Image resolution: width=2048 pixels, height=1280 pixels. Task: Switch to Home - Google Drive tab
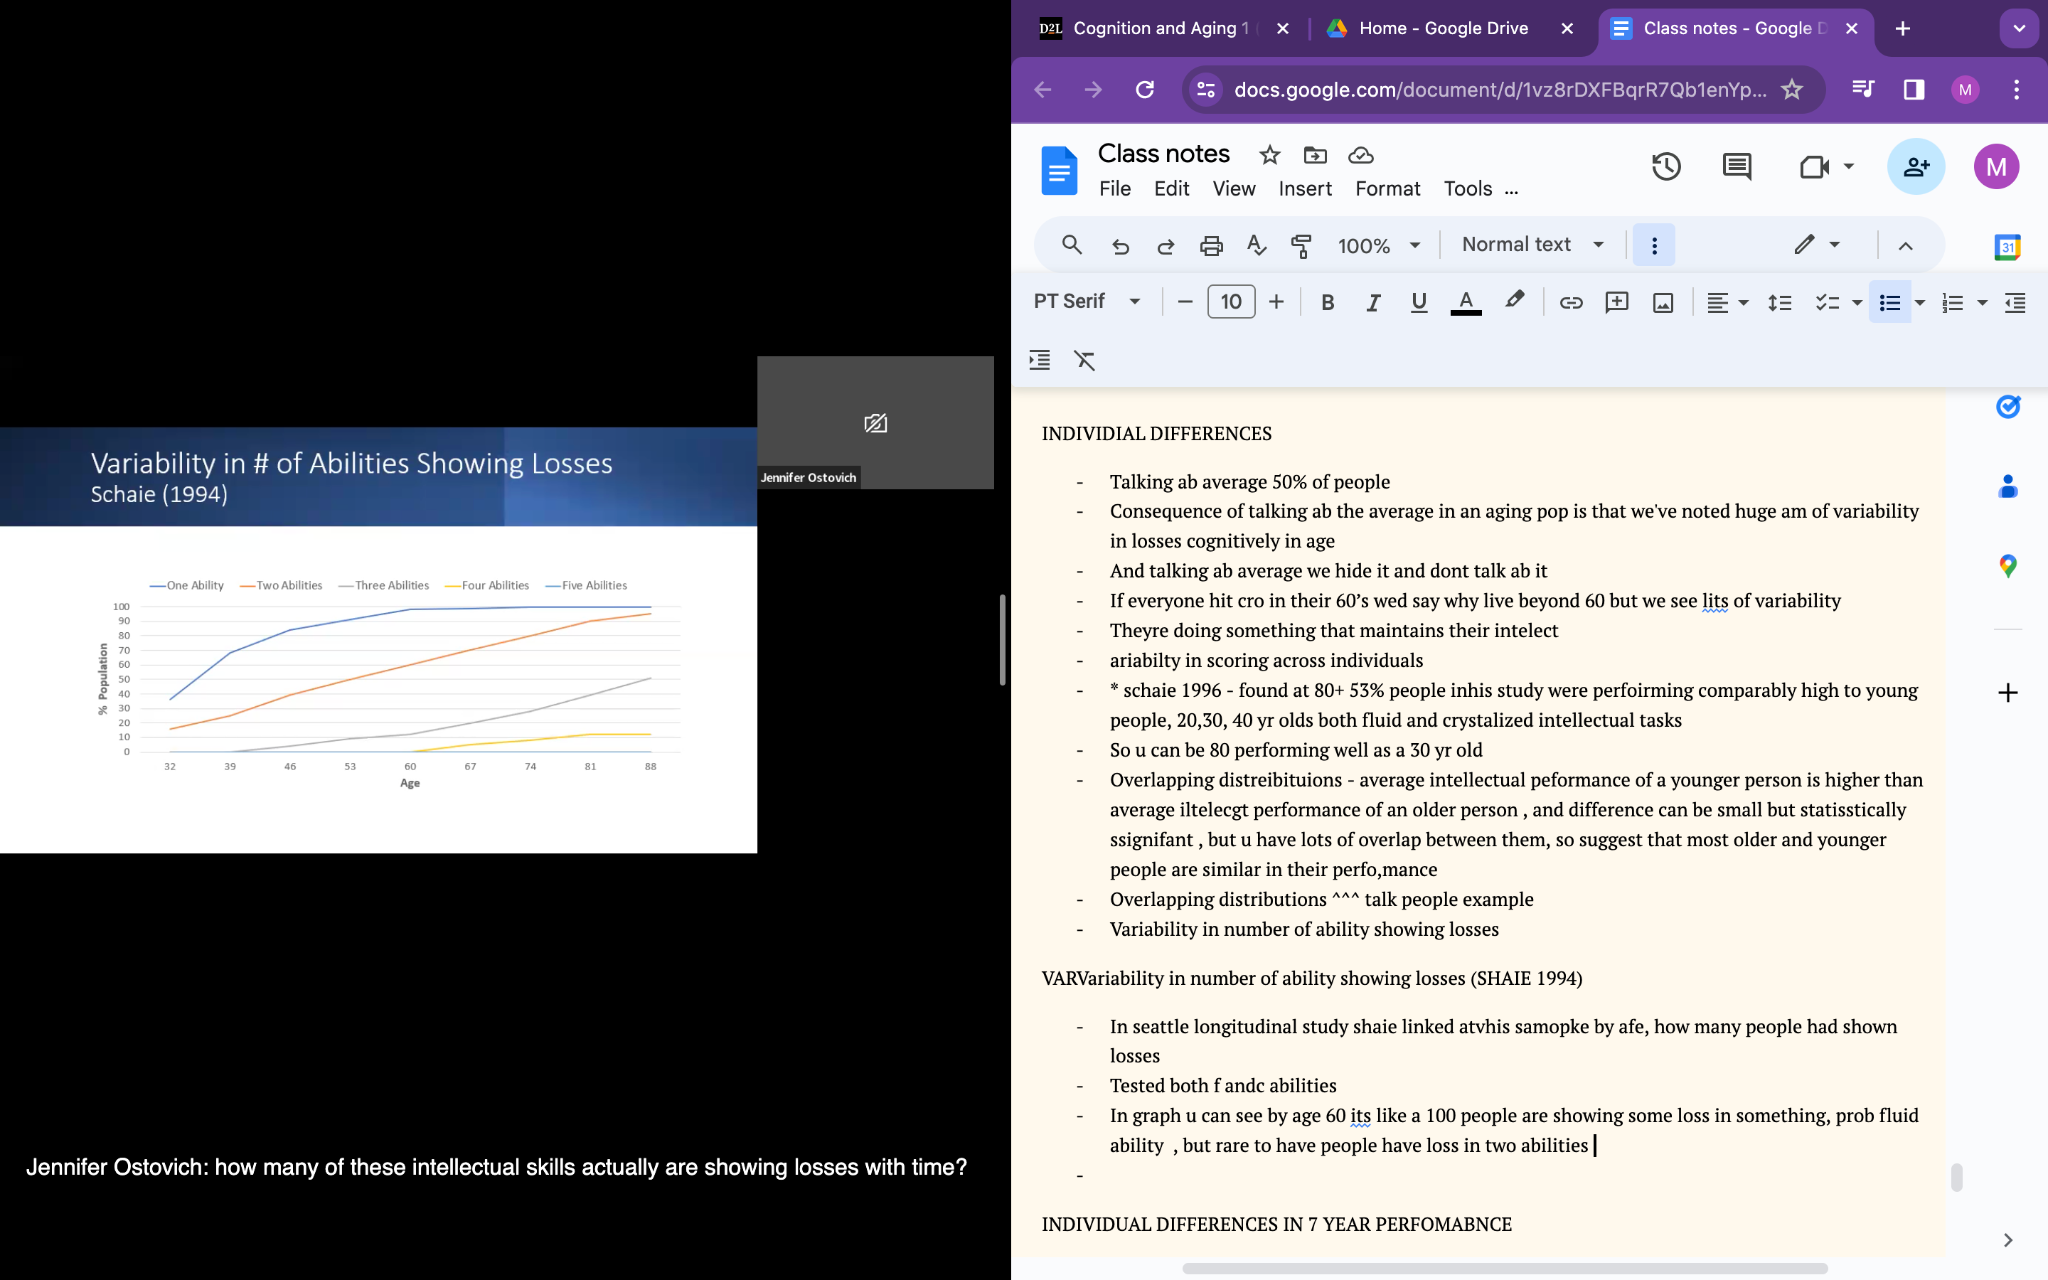click(x=1443, y=28)
